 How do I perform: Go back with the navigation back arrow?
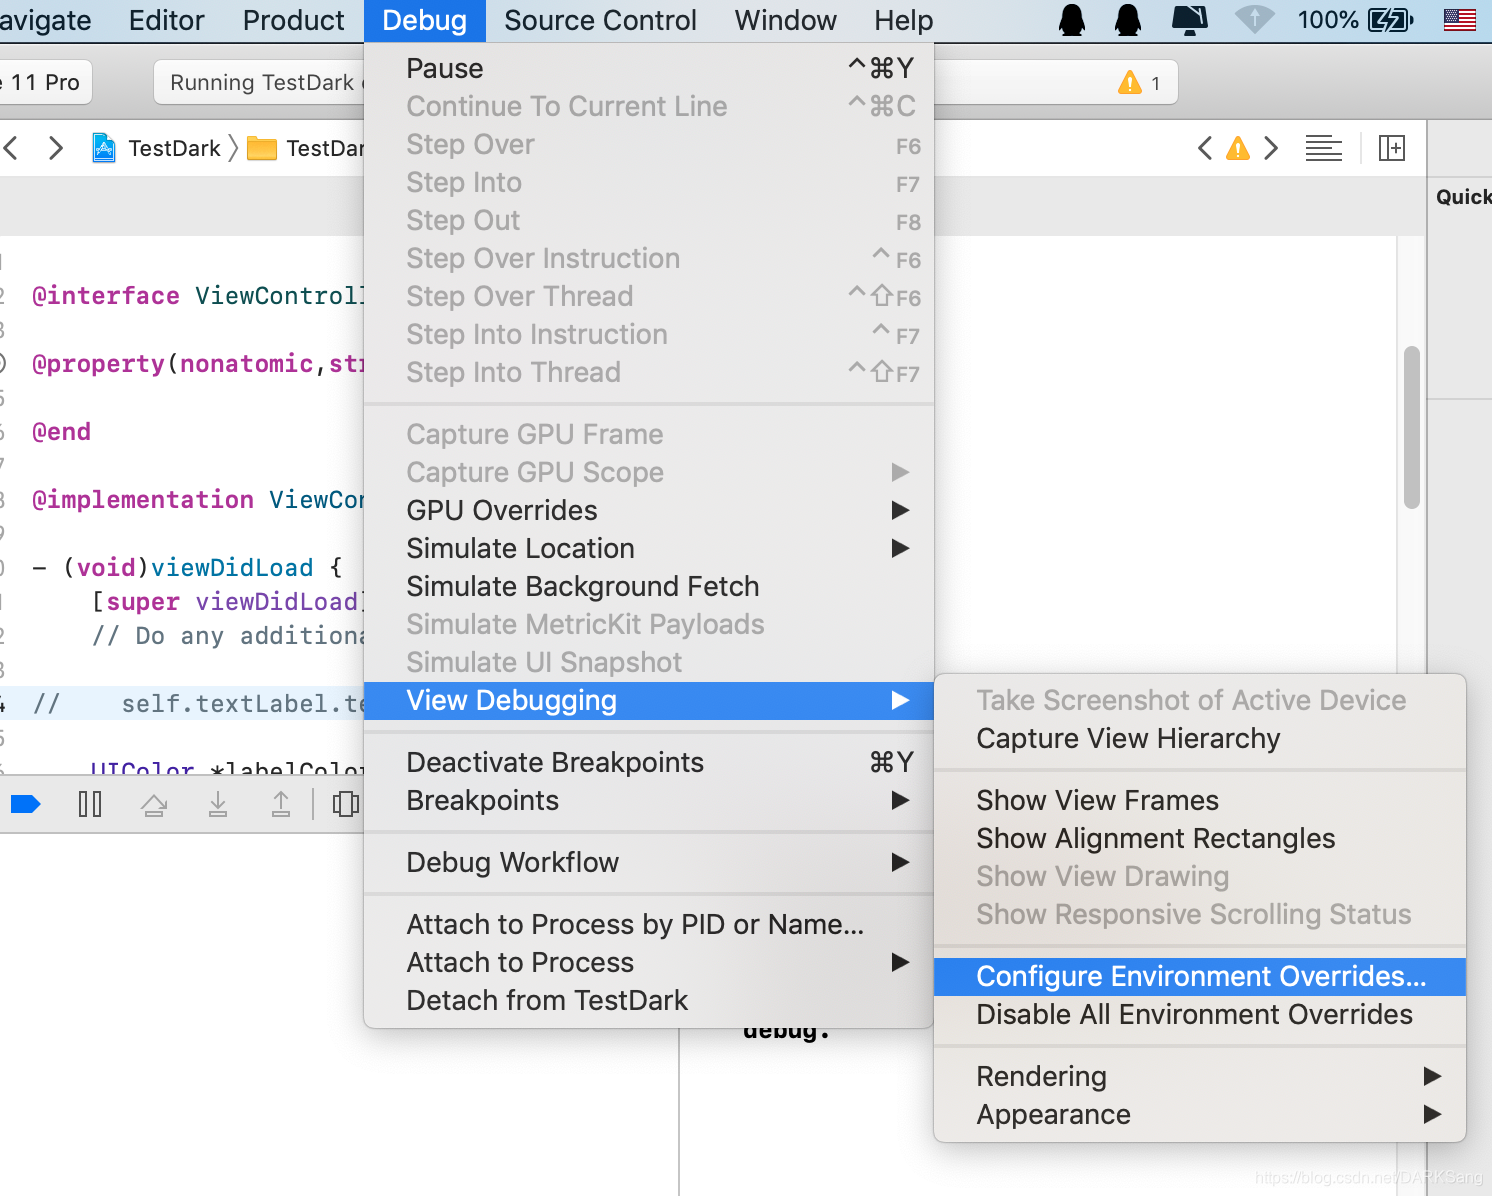pyautogui.click(x=12, y=148)
